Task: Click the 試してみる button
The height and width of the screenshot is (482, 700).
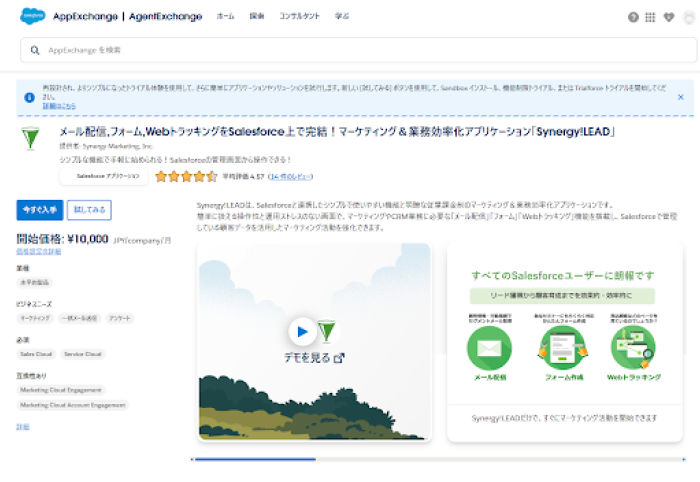Action: [89, 210]
